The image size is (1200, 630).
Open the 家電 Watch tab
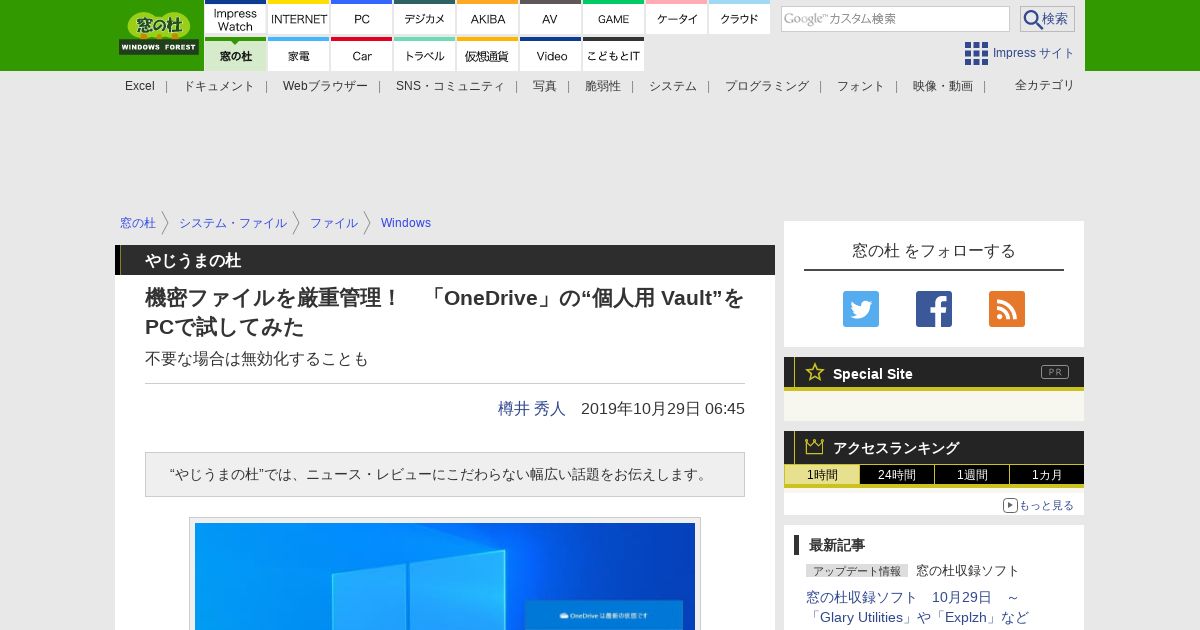point(299,55)
